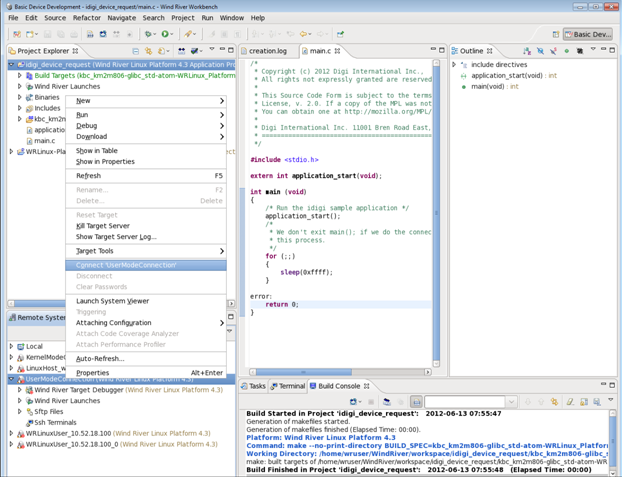Select Refresh in the context menu
Viewport: 622px width, 477px height.
click(89, 176)
